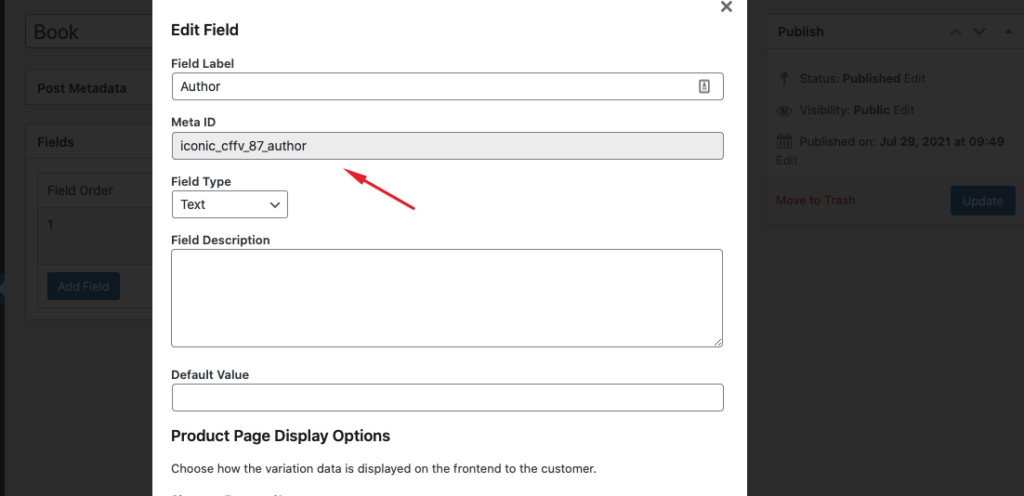Click the Add Field button
This screenshot has height=496, width=1024.
point(83,287)
